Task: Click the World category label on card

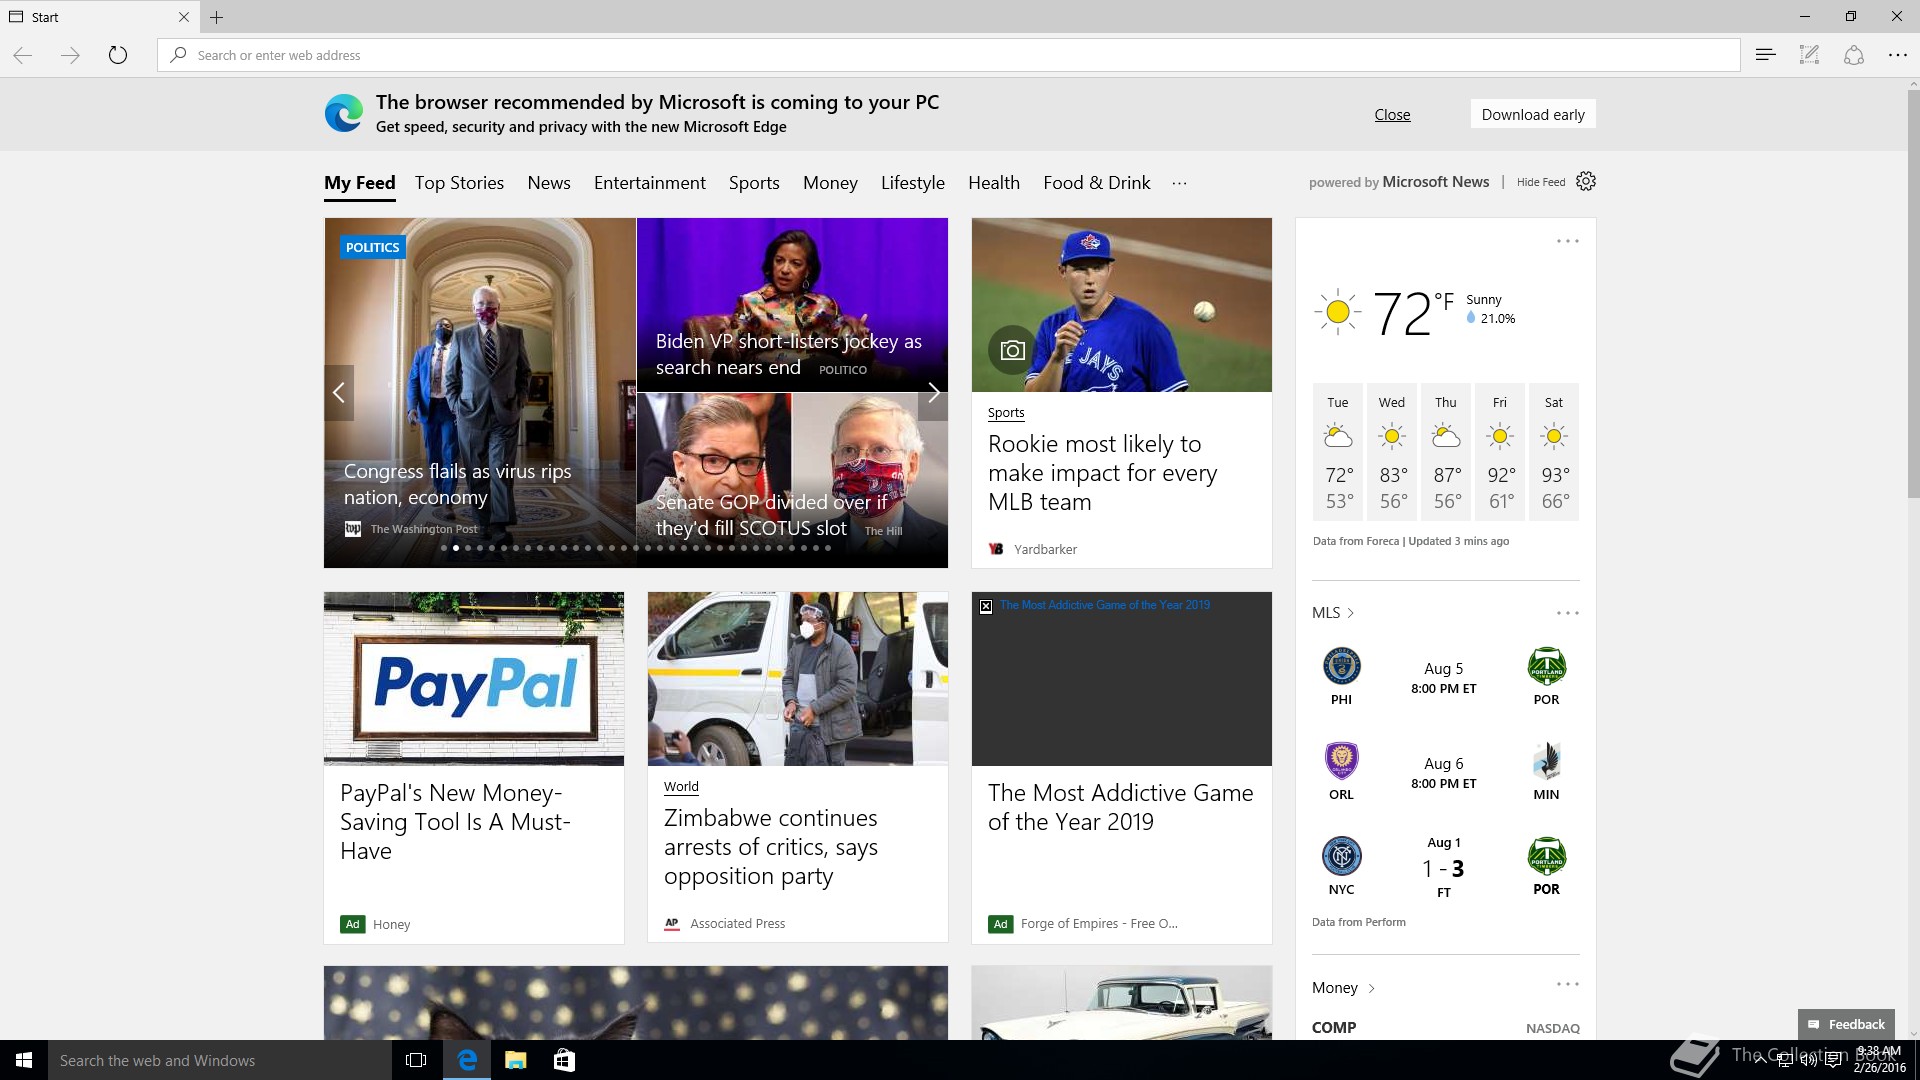Action: pyautogui.click(x=681, y=787)
